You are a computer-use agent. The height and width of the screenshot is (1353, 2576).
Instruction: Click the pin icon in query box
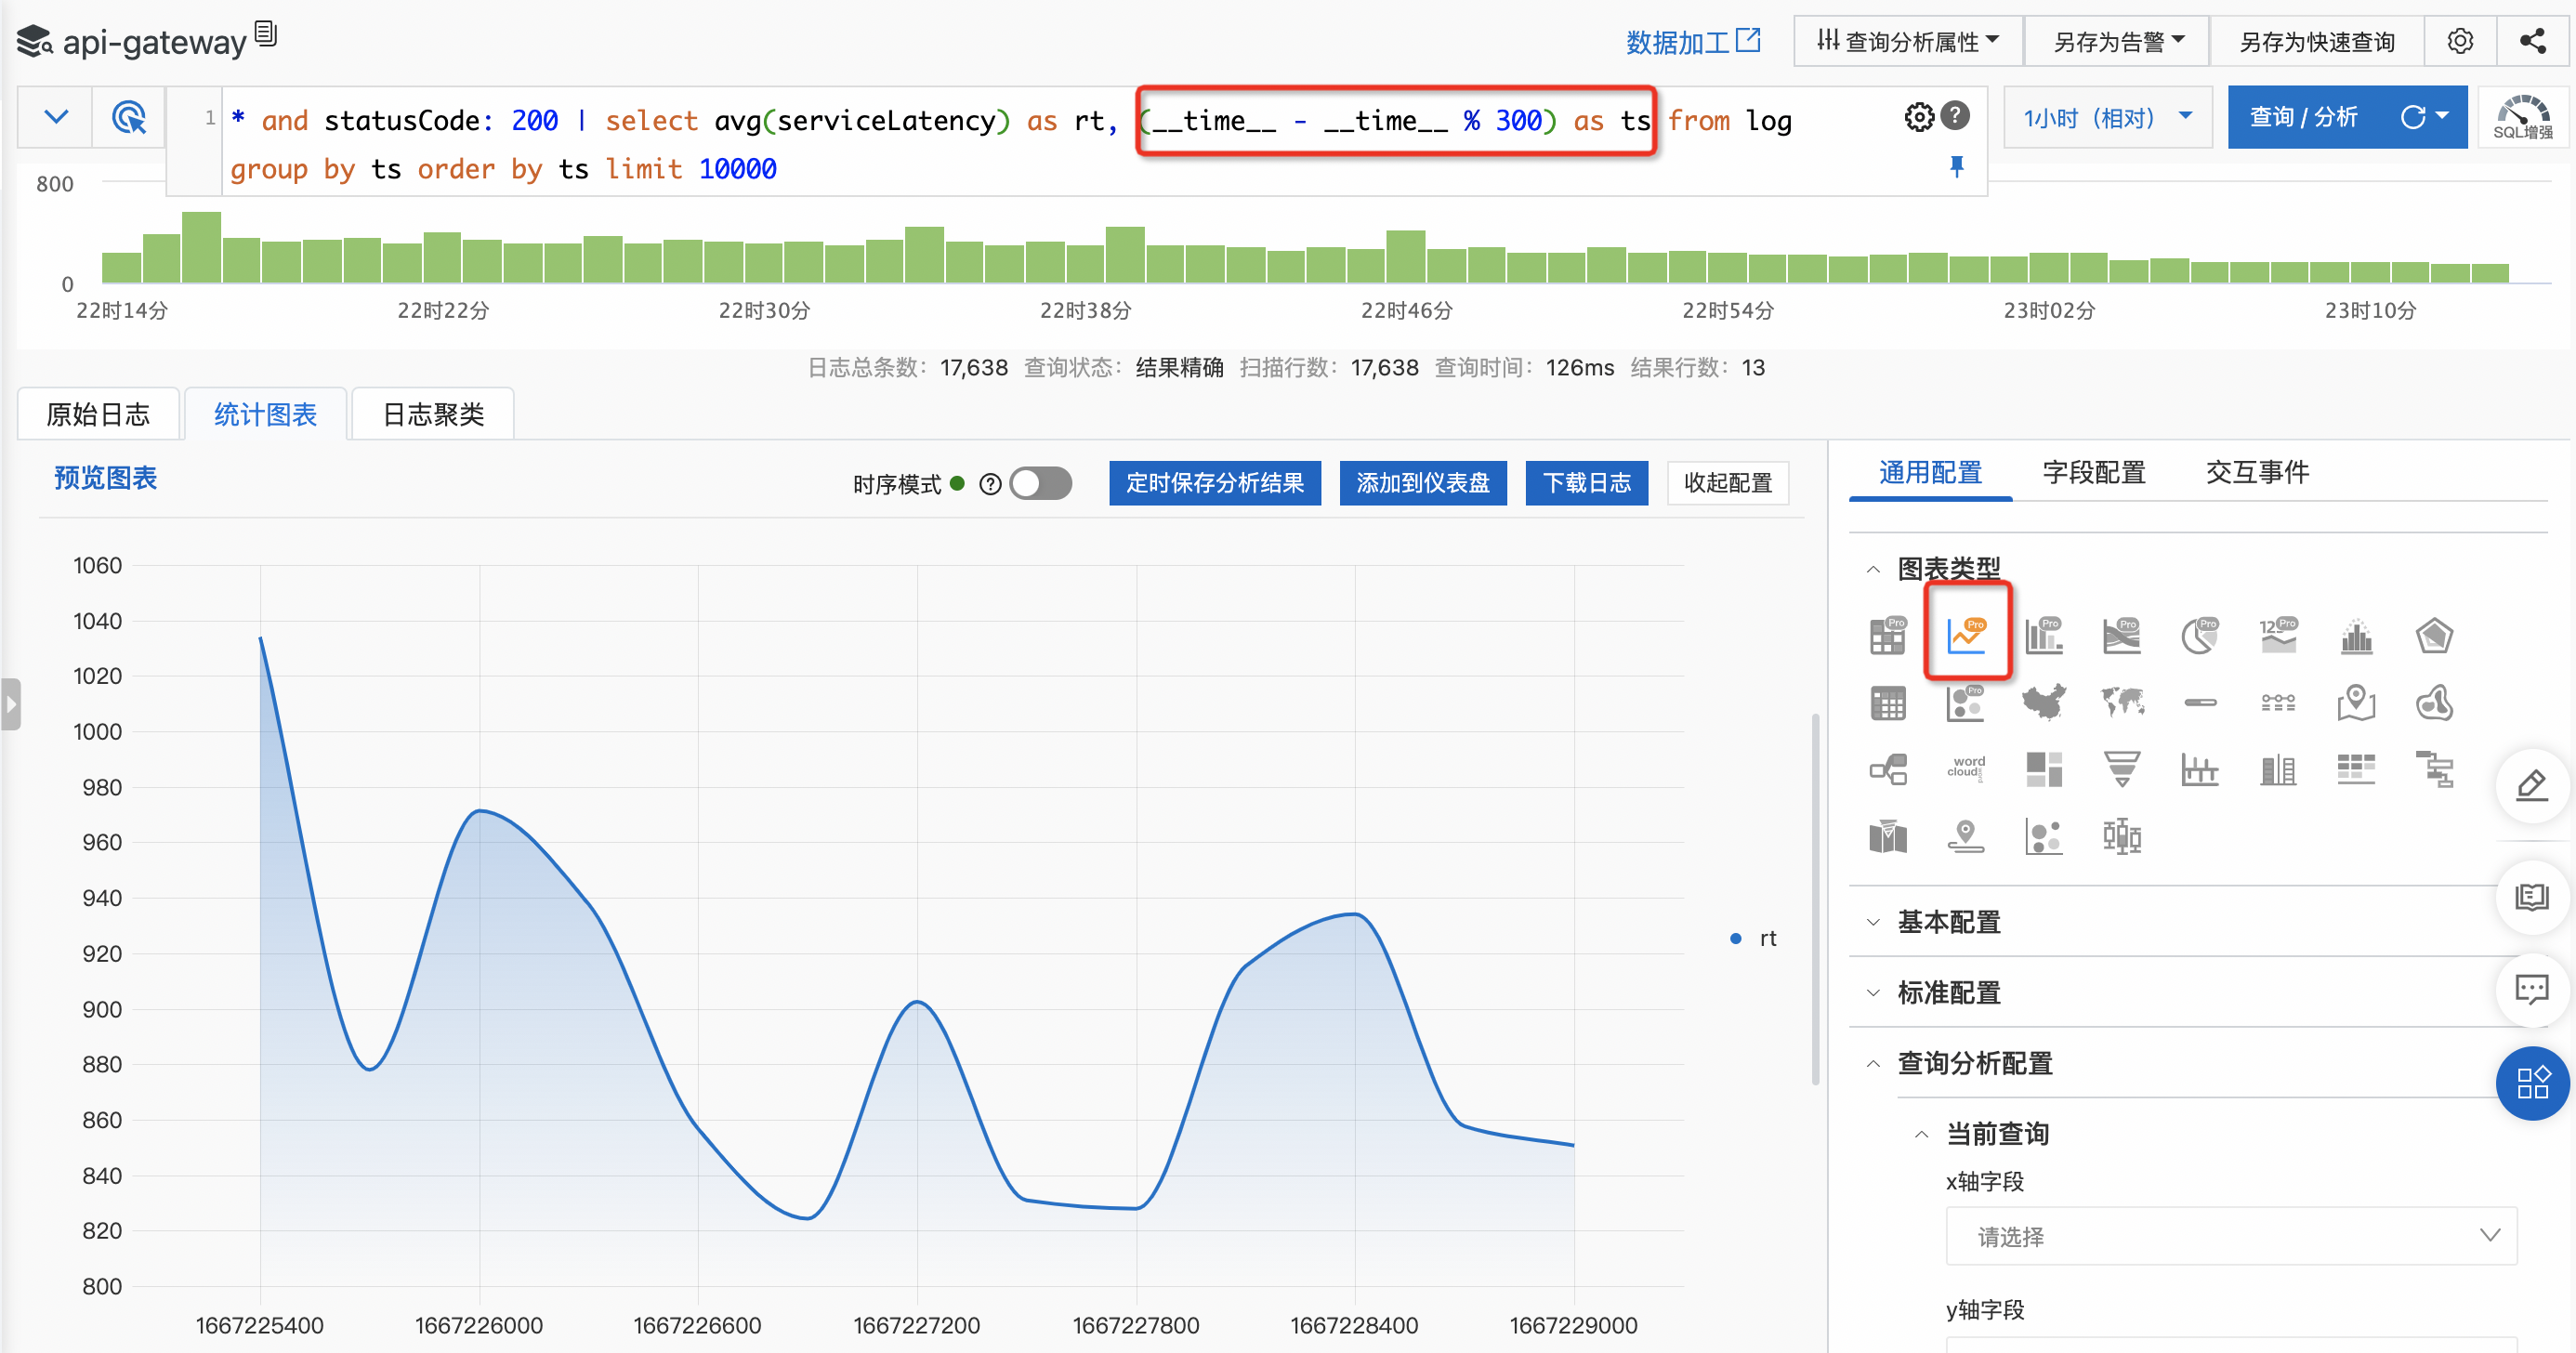coord(1956,166)
